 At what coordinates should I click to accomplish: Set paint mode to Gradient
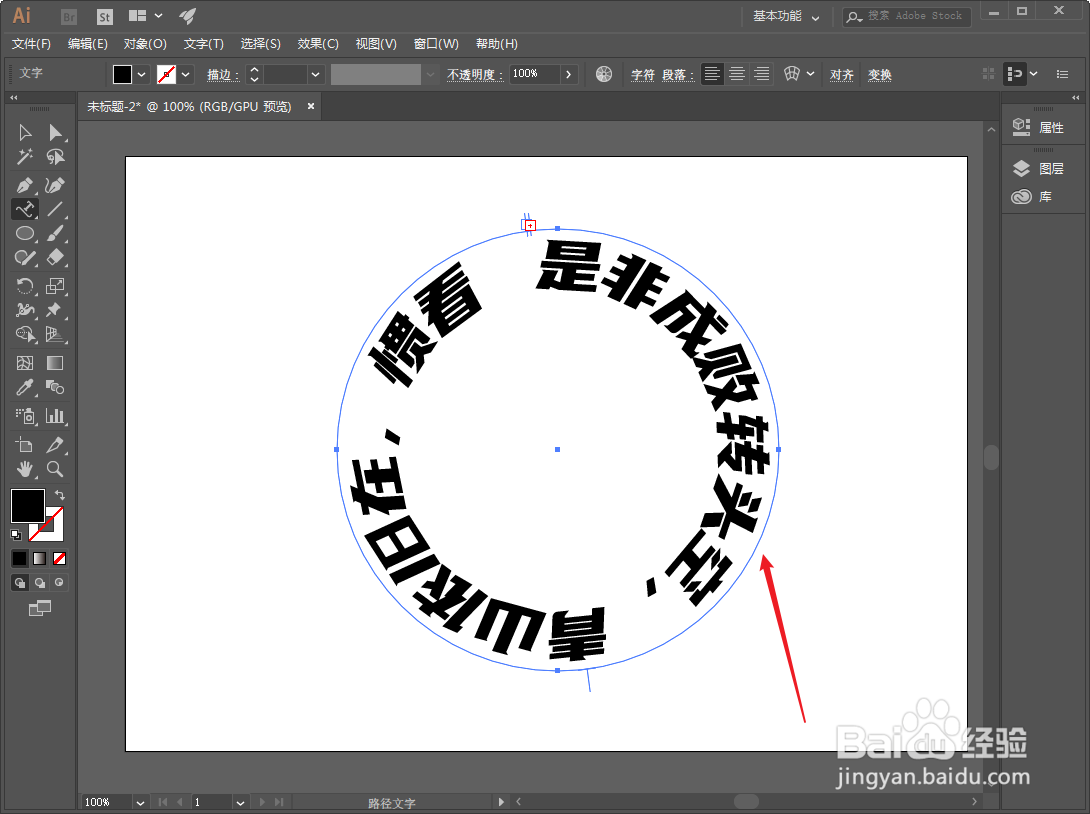tap(40, 558)
